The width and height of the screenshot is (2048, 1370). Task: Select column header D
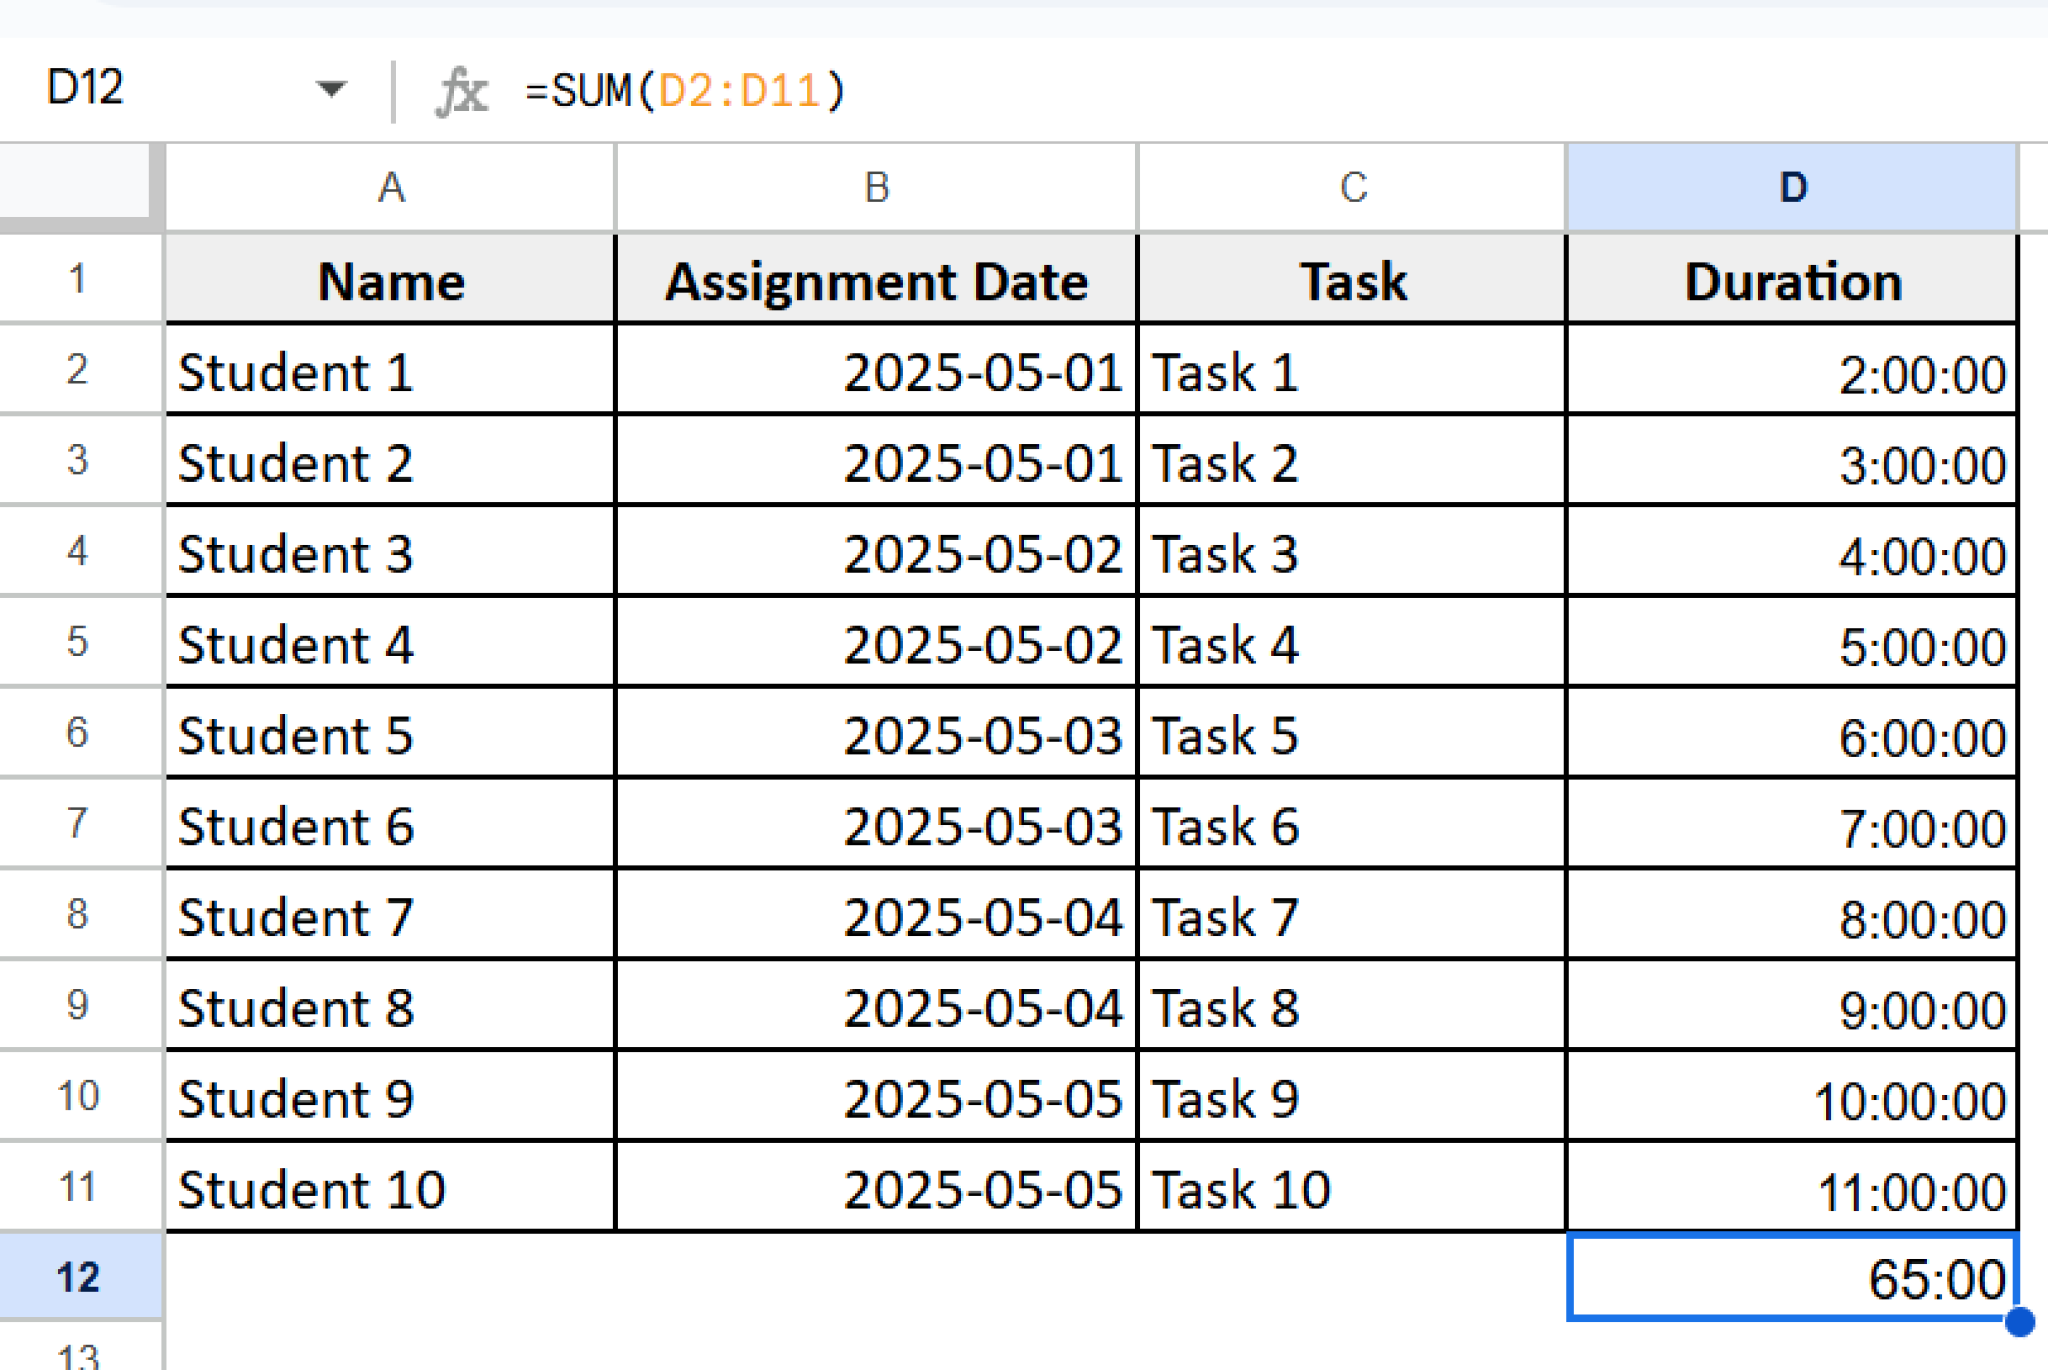pos(1790,187)
